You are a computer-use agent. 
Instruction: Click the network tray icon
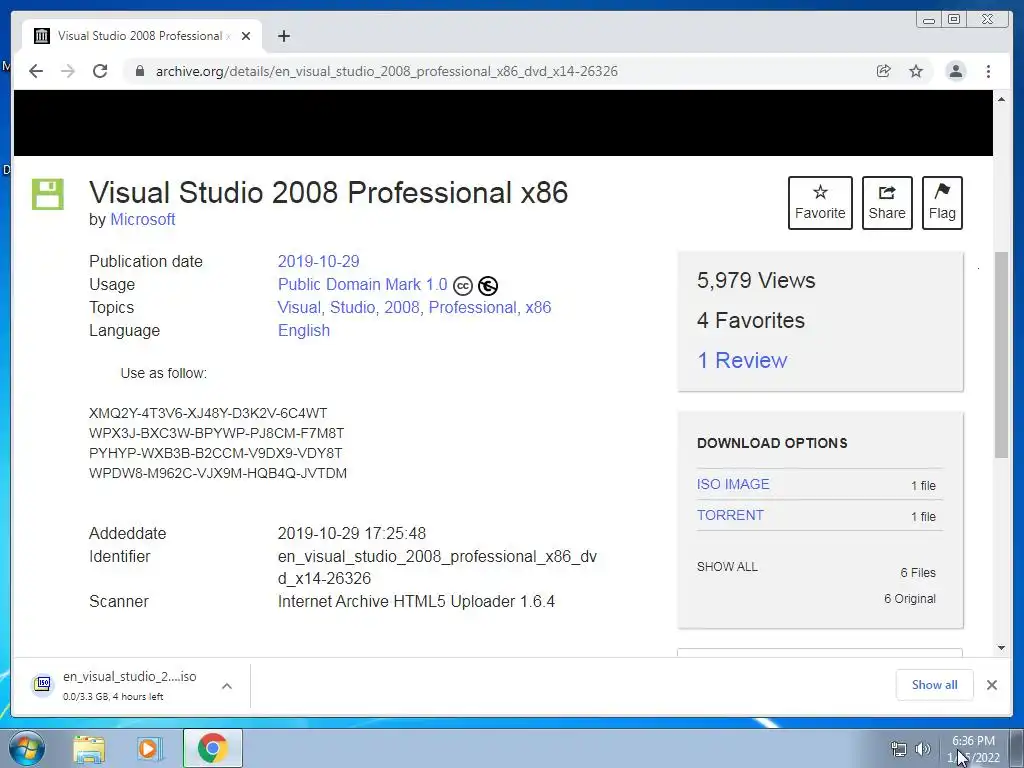point(899,749)
